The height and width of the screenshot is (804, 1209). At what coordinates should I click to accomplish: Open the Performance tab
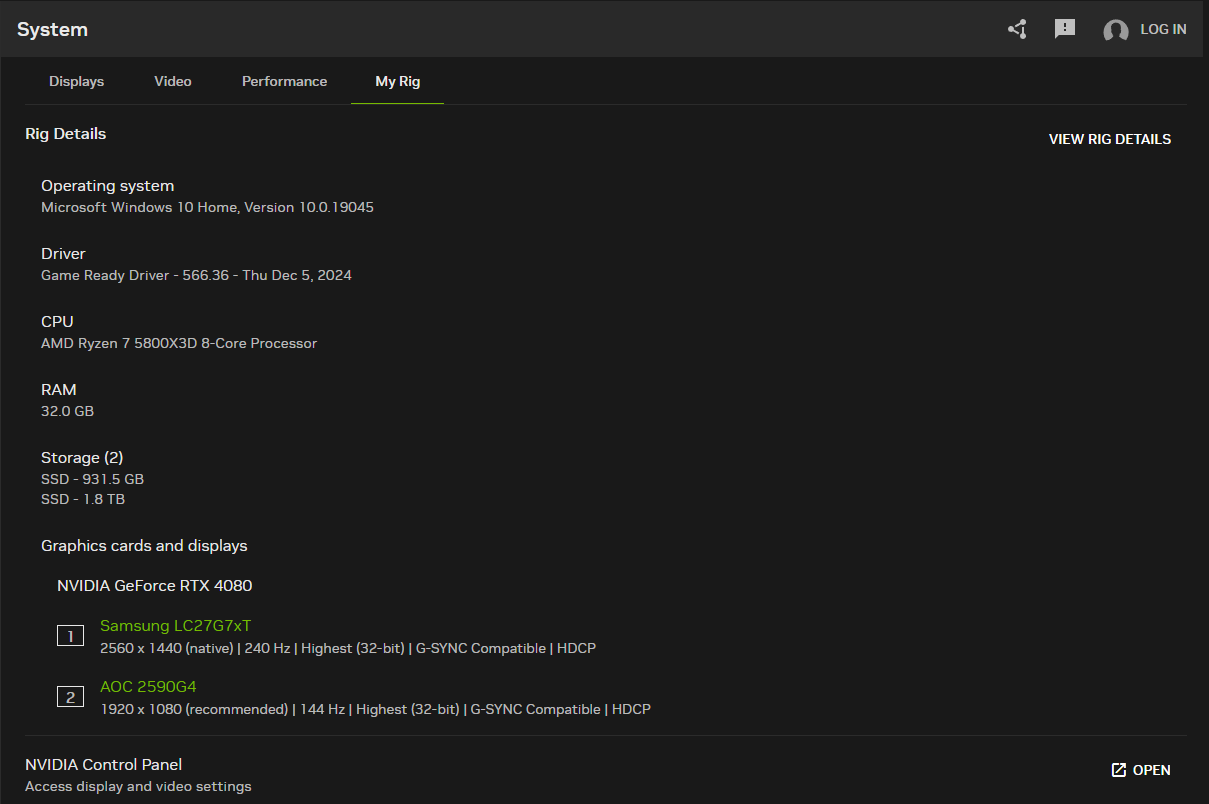pyautogui.click(x=284, y=81)
